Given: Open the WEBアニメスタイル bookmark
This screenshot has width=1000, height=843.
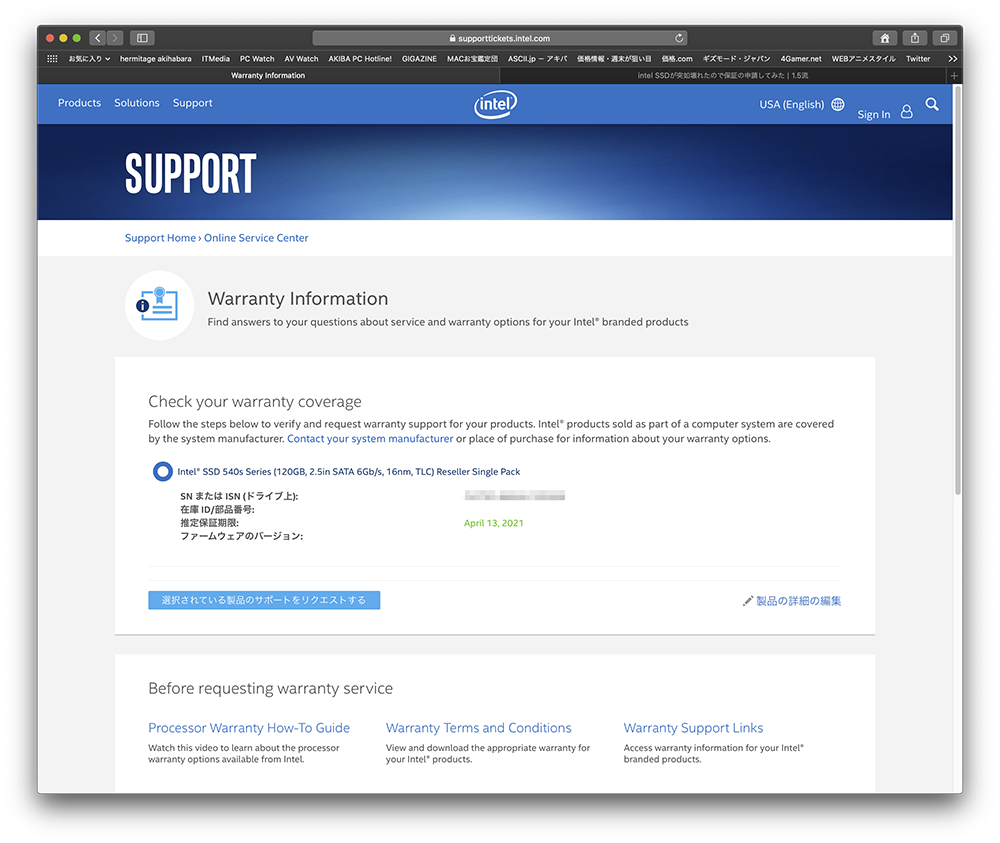Looking at the screenshot, I should click(864, 59).
